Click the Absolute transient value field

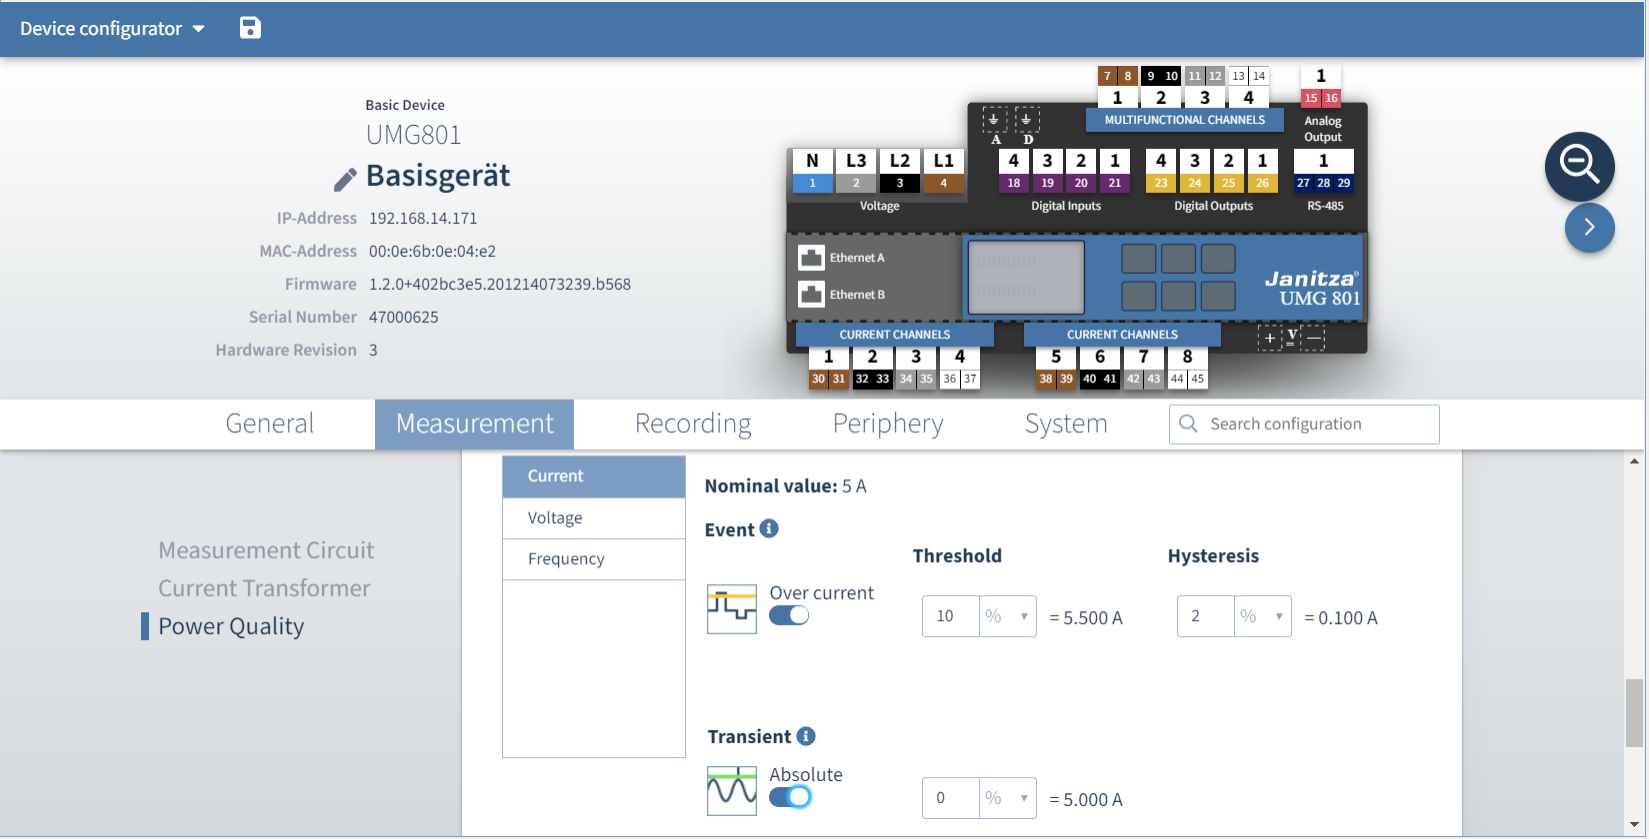tap(950, 798)
